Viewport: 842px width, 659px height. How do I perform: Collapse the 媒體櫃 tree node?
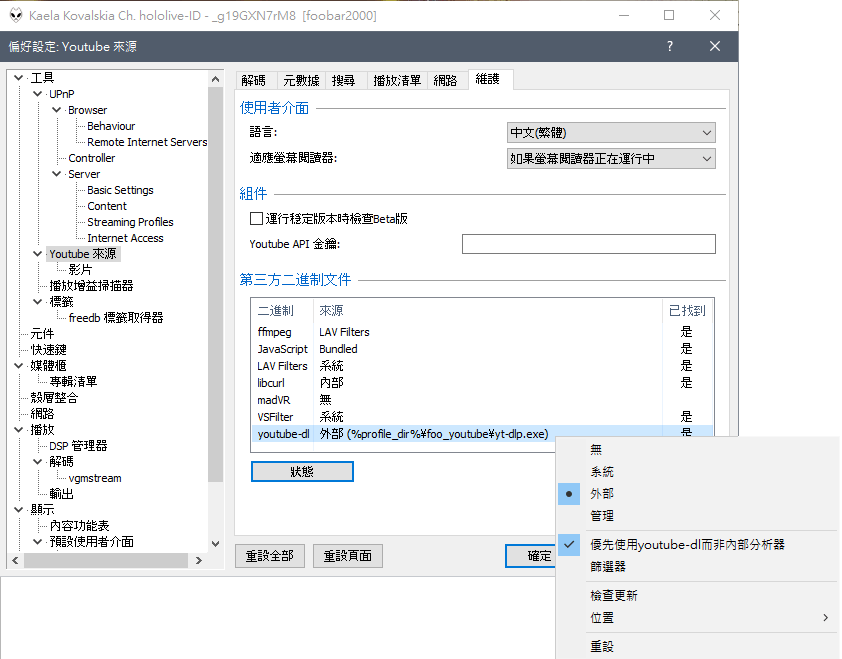click(x=19, y=366)
